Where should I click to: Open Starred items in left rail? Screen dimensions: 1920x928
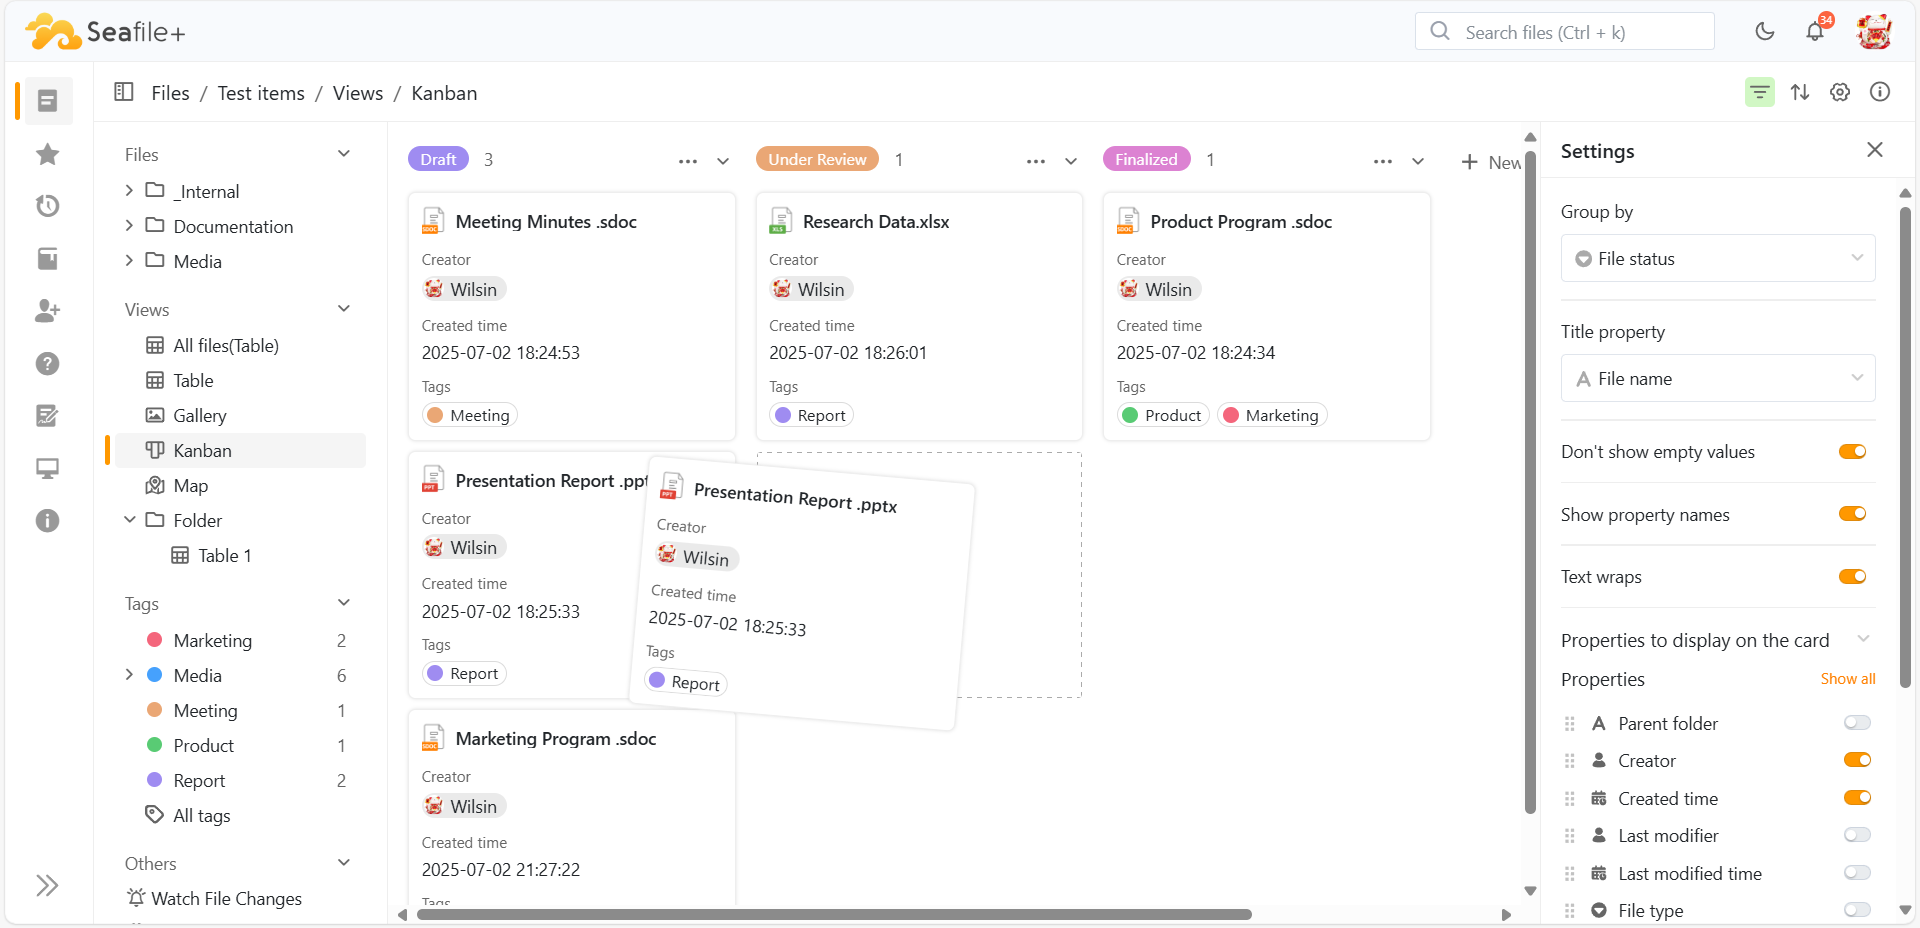click(47, 154)
